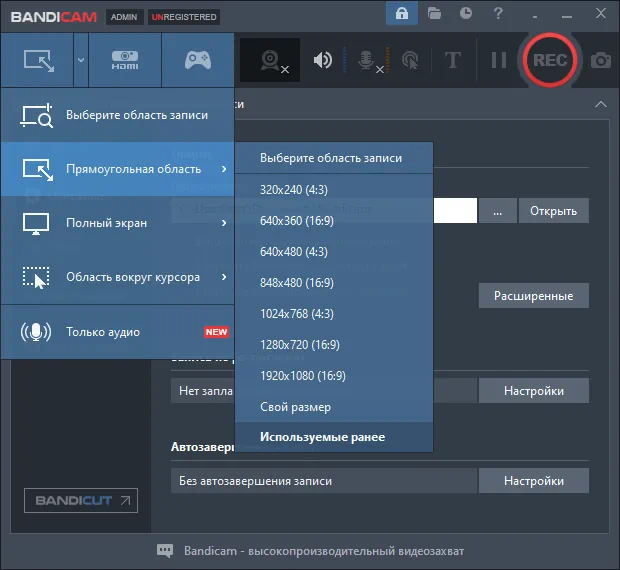Switch to HDMI device recording mode
This screenshot has width=620, height=570.
point(125,60)
